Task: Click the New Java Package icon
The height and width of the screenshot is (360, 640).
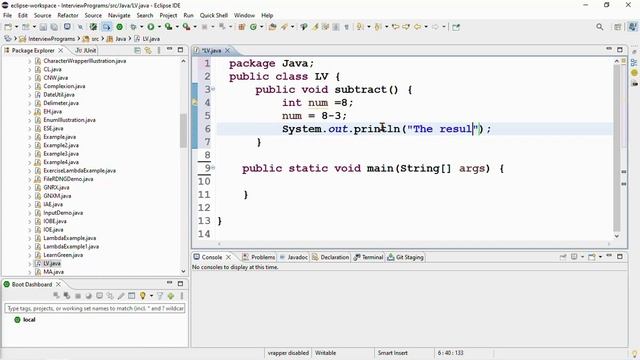Action: pyautogui.click(x=242, y=27)
